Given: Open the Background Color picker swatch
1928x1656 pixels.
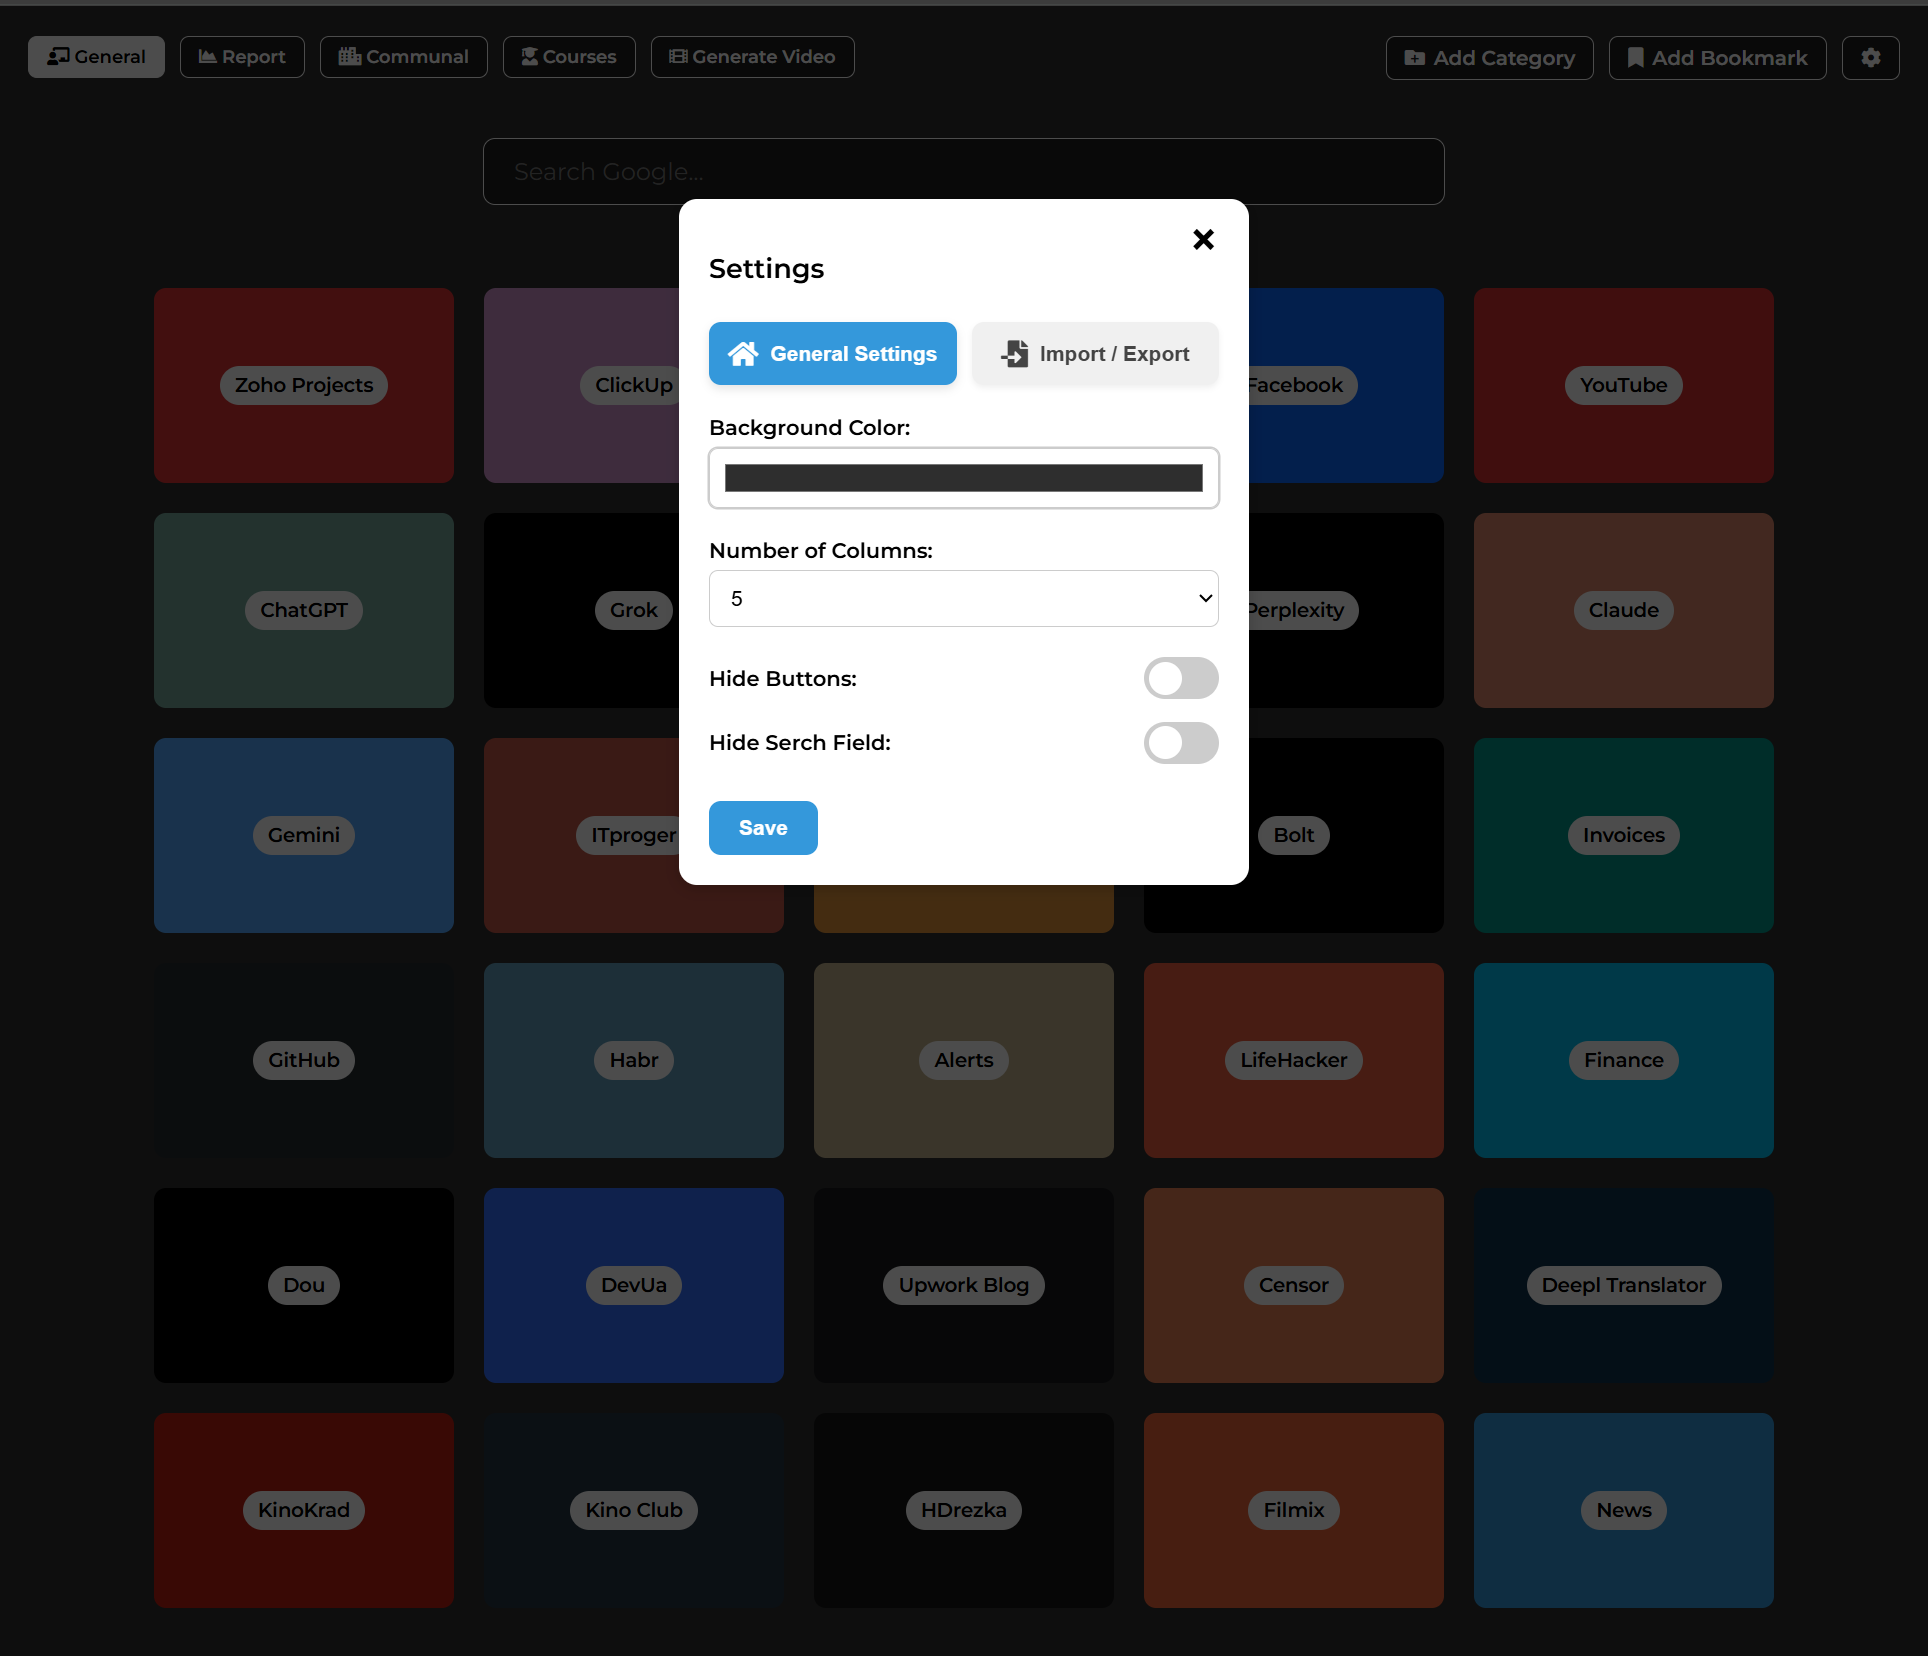Looking at the screenshot, I should point(963,478).
